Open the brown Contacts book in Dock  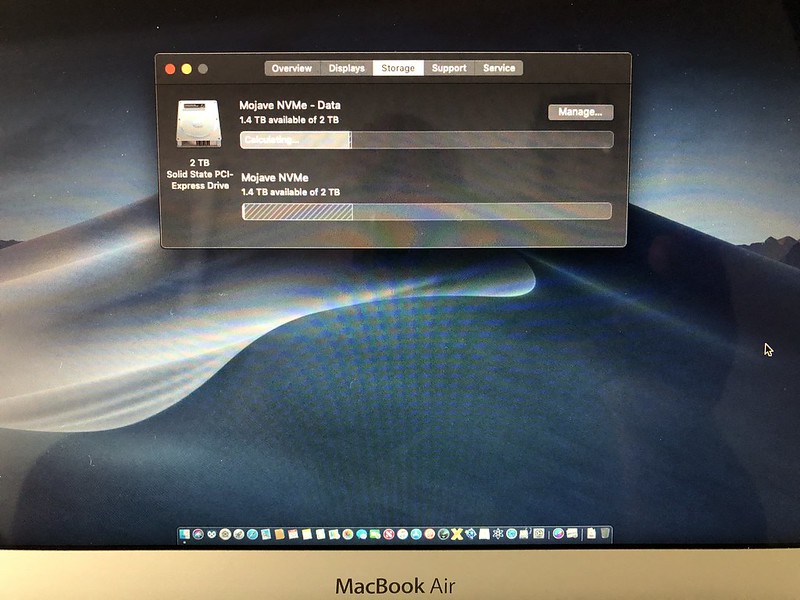coord(280,534)
